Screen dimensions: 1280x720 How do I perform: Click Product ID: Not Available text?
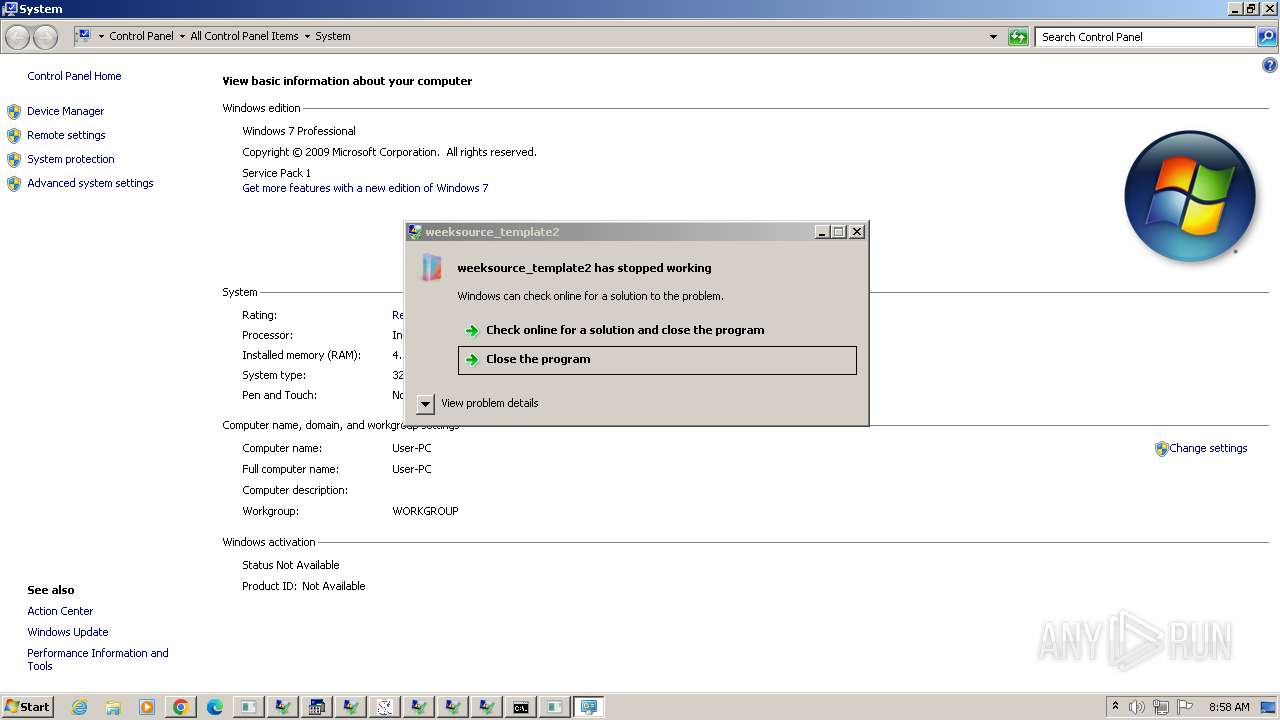tap(304, 586)
